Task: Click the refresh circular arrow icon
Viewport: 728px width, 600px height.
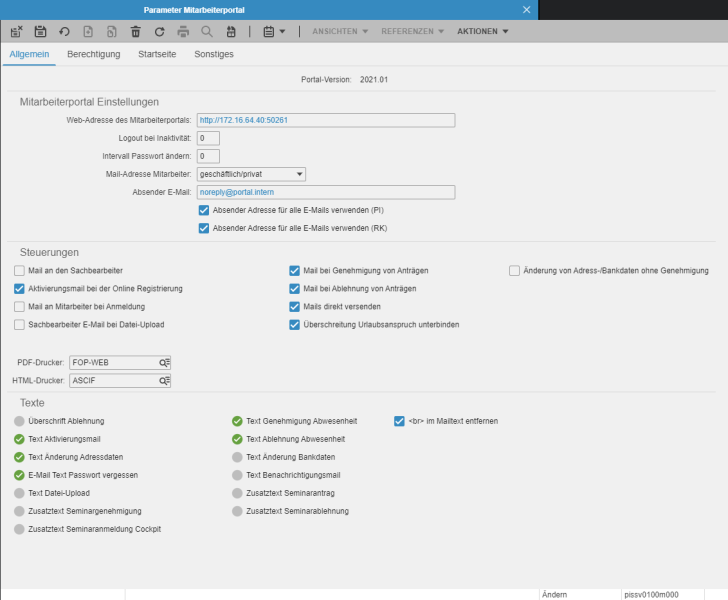Action: tap(159, 31)
